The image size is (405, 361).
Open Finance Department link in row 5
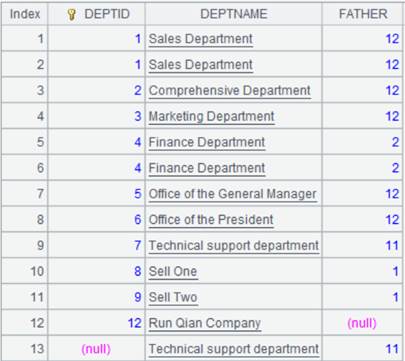tap(207, 142)
